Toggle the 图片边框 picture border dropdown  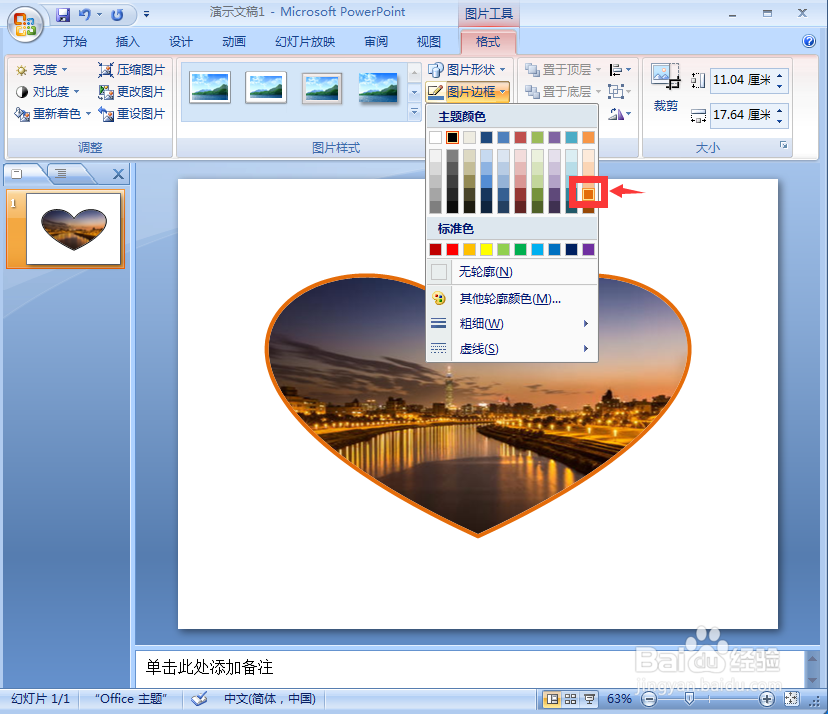coord(467,92)
